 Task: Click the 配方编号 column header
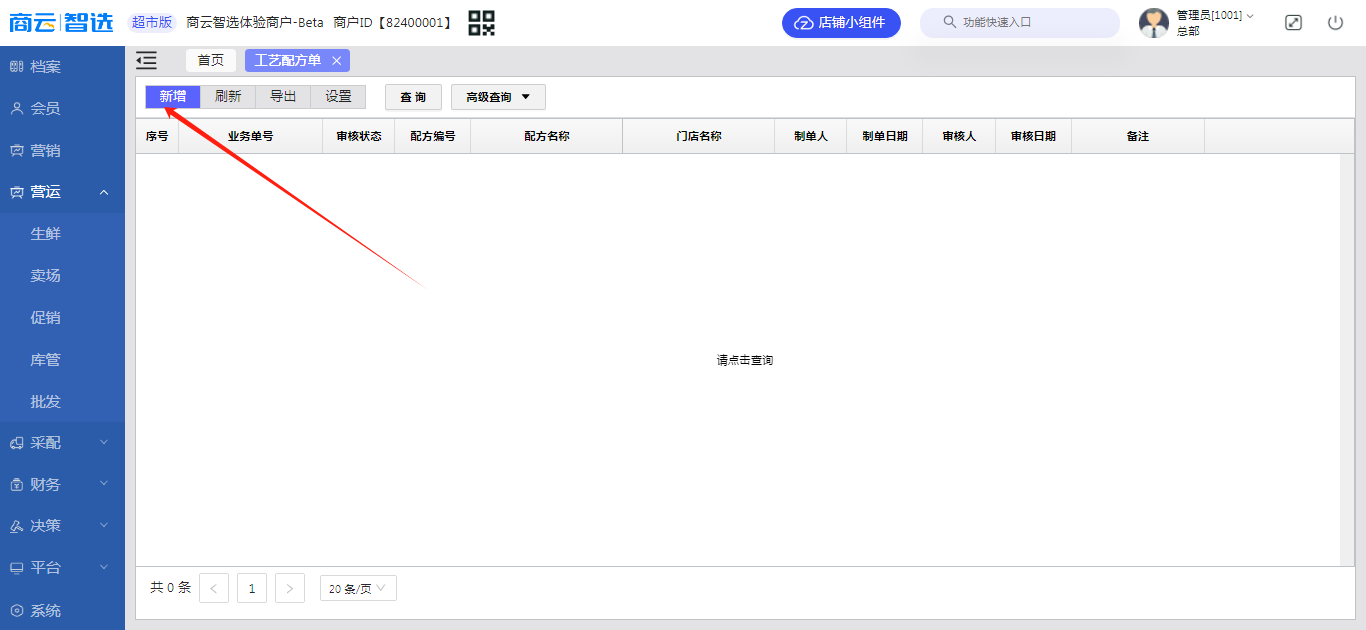(x=433, y=136)
